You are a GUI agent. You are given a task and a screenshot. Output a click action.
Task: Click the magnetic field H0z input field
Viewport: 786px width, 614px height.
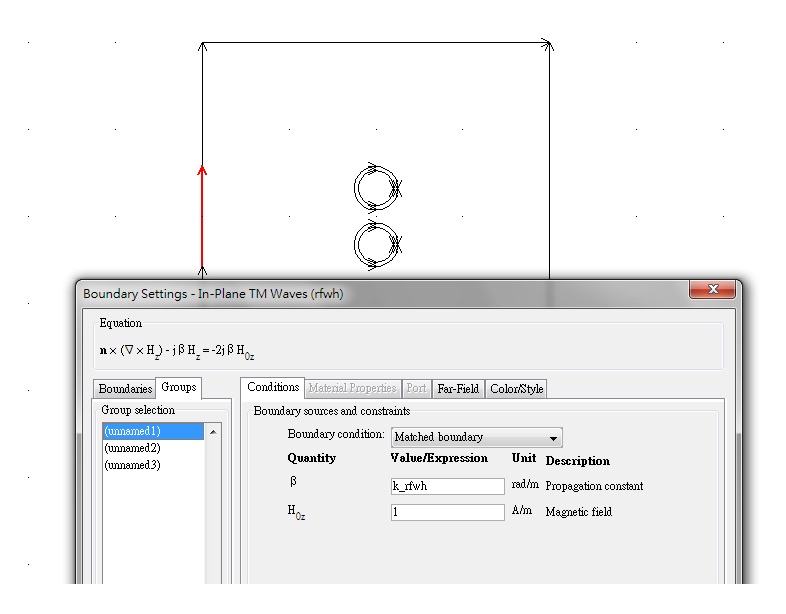click(447, 512)
